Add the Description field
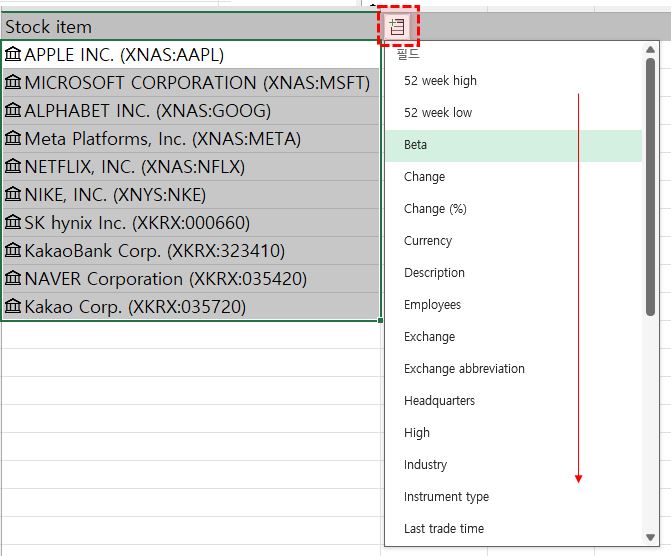 click(x=514, y=273)
